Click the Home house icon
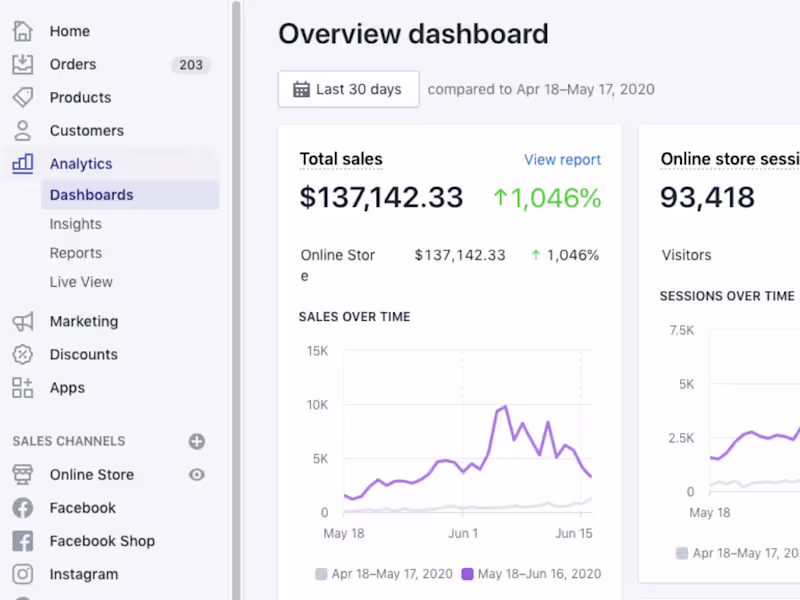The height and width of the screenshot is (600, 800). 22,31
